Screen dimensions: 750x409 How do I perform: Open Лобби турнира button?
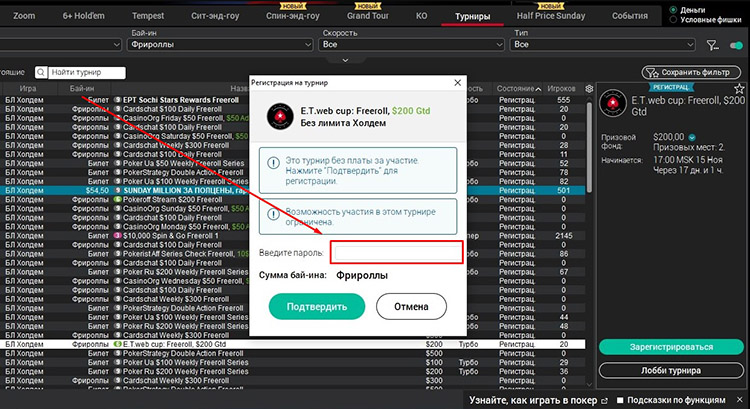pos(671,371)
